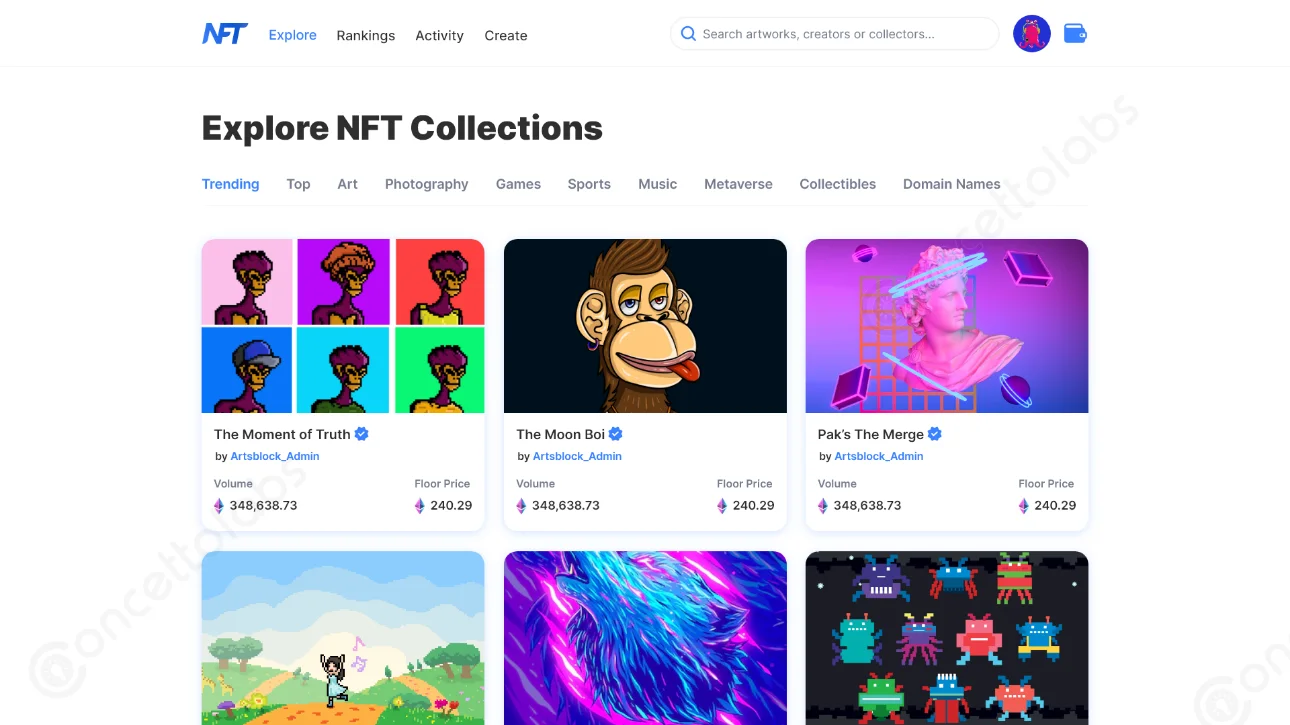Open the Metaverse category
This screenshot has height=725, width=1290.
(738, 184)
